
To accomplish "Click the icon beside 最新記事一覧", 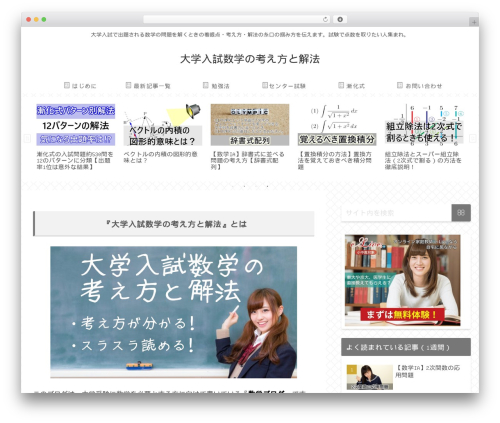I will pos(128,85).
